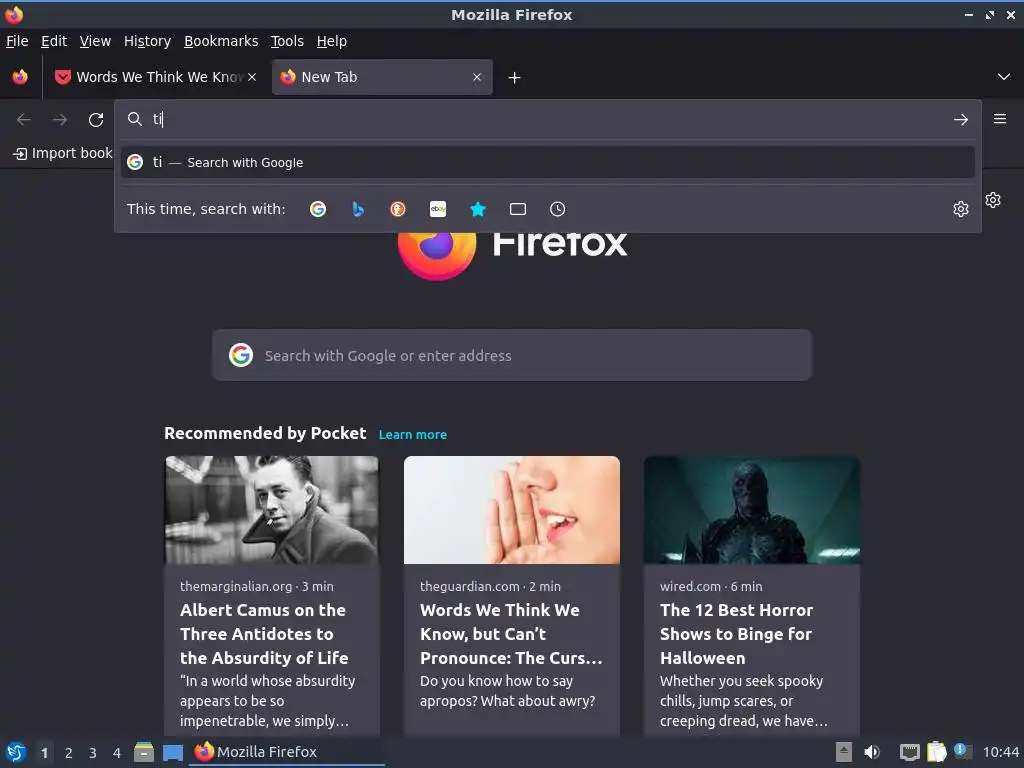
Task: Switch to workspace 2 in taskbar
Action: 69,753
